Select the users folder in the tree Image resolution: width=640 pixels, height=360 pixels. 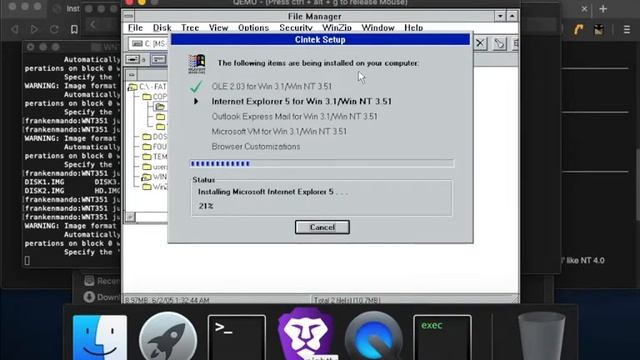click(x=155, y=167)
